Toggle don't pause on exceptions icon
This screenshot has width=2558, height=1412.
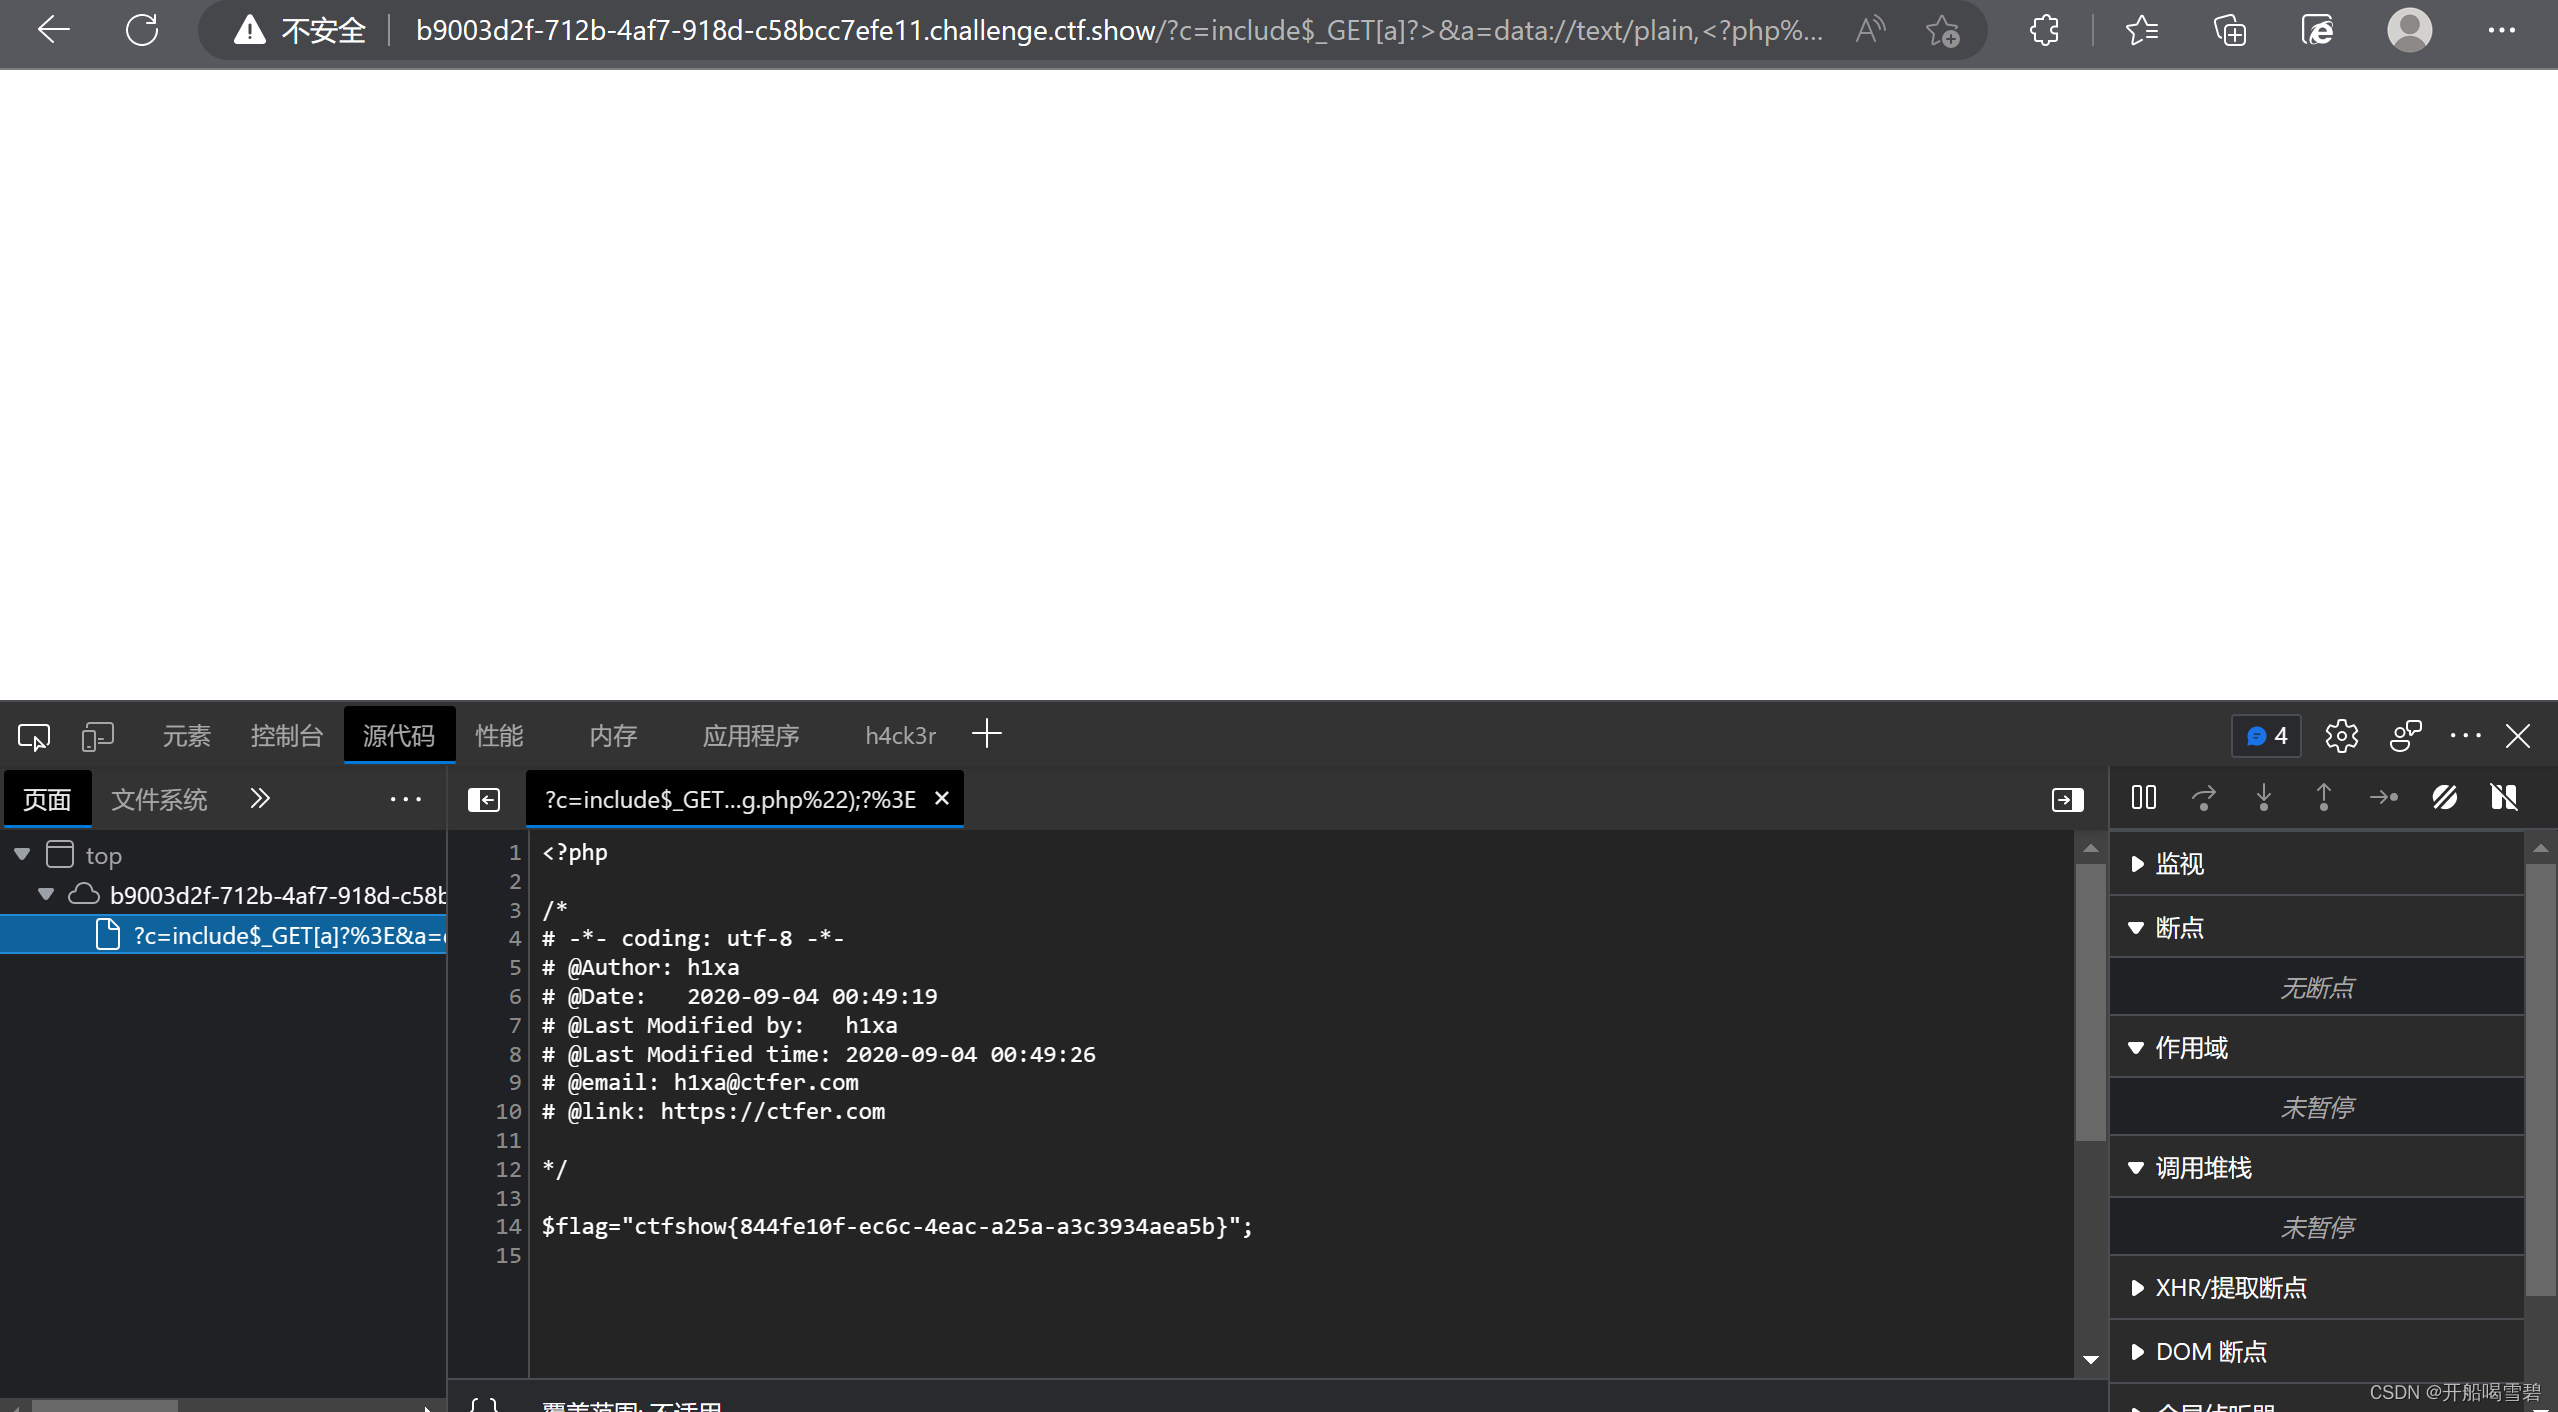click(2503, 798)
